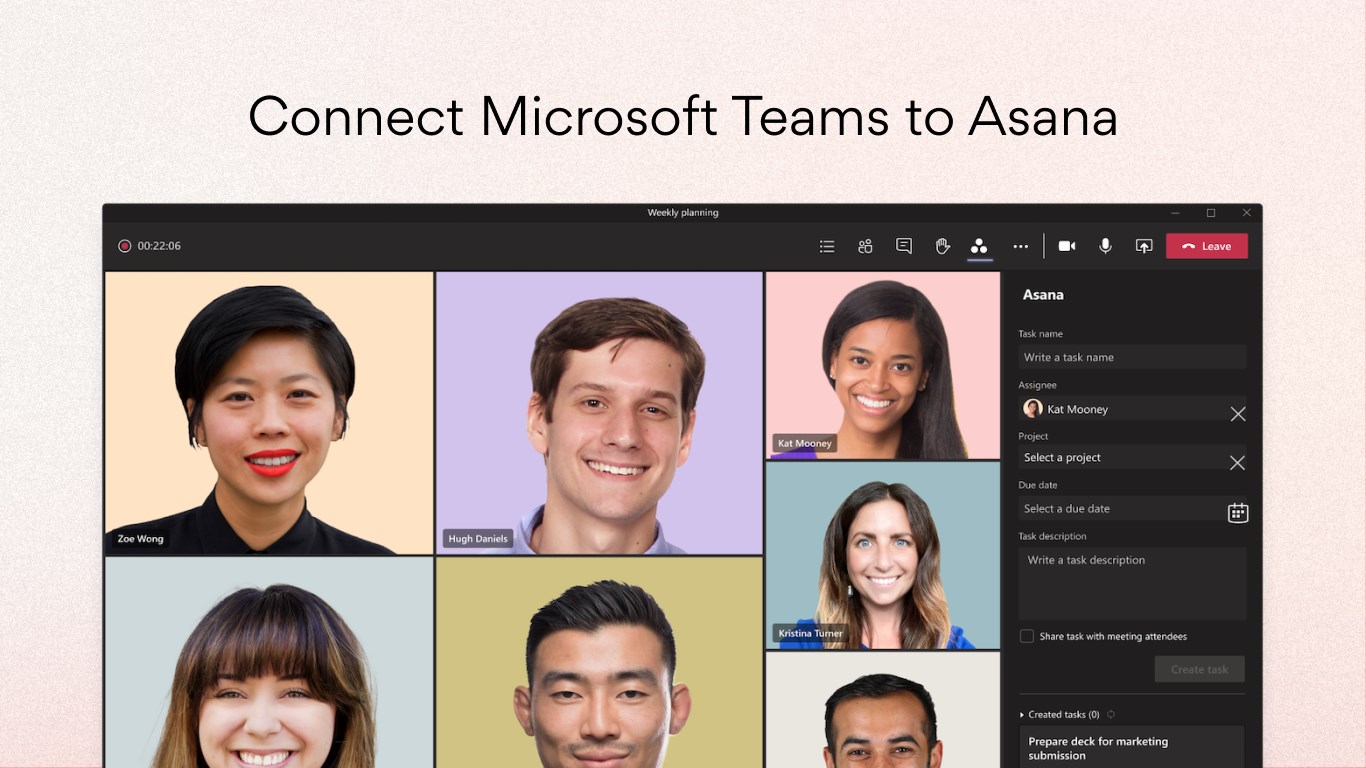Maximize the Teams meeting window
The height and width of the screenshot is (768, 1366).
point(1211,213)
